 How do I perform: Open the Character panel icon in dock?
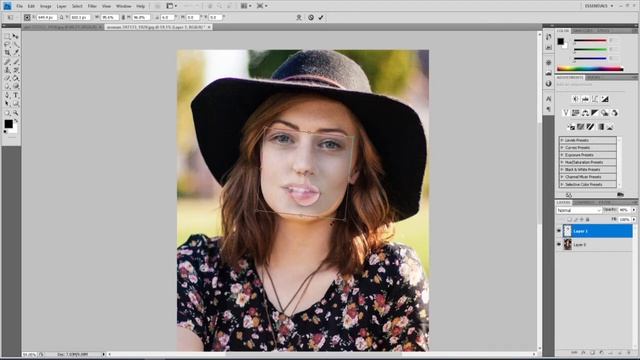pyautogui.click(x=549, y=99)
